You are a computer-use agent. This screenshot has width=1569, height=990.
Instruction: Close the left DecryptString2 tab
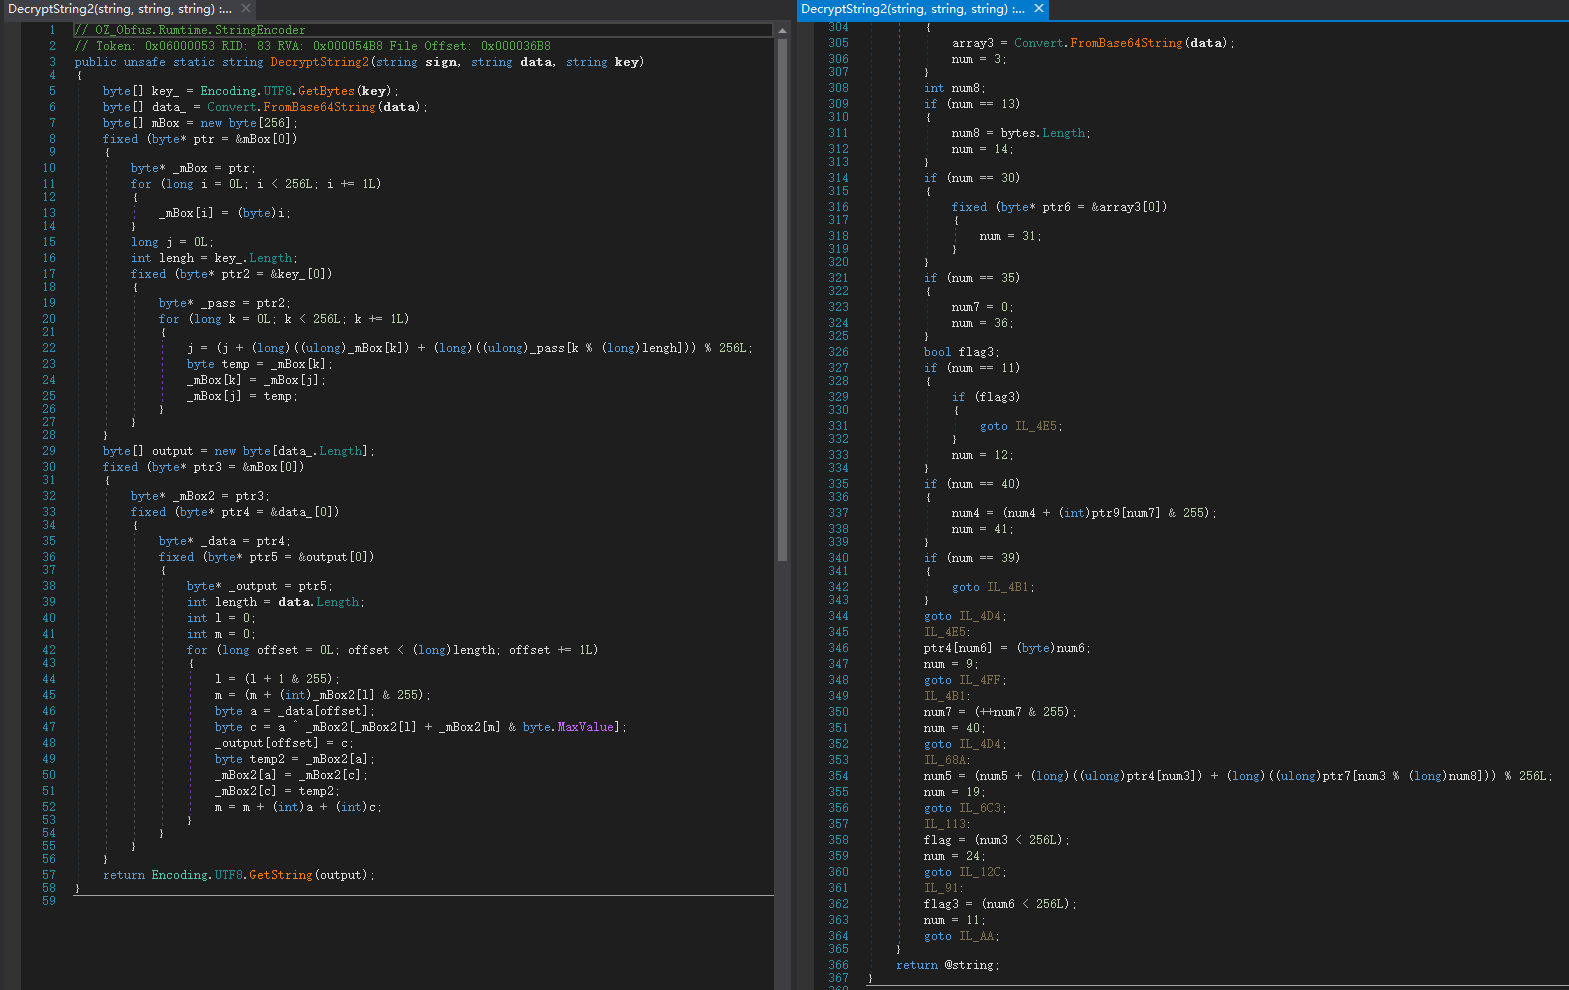click(x=246, y=9)
